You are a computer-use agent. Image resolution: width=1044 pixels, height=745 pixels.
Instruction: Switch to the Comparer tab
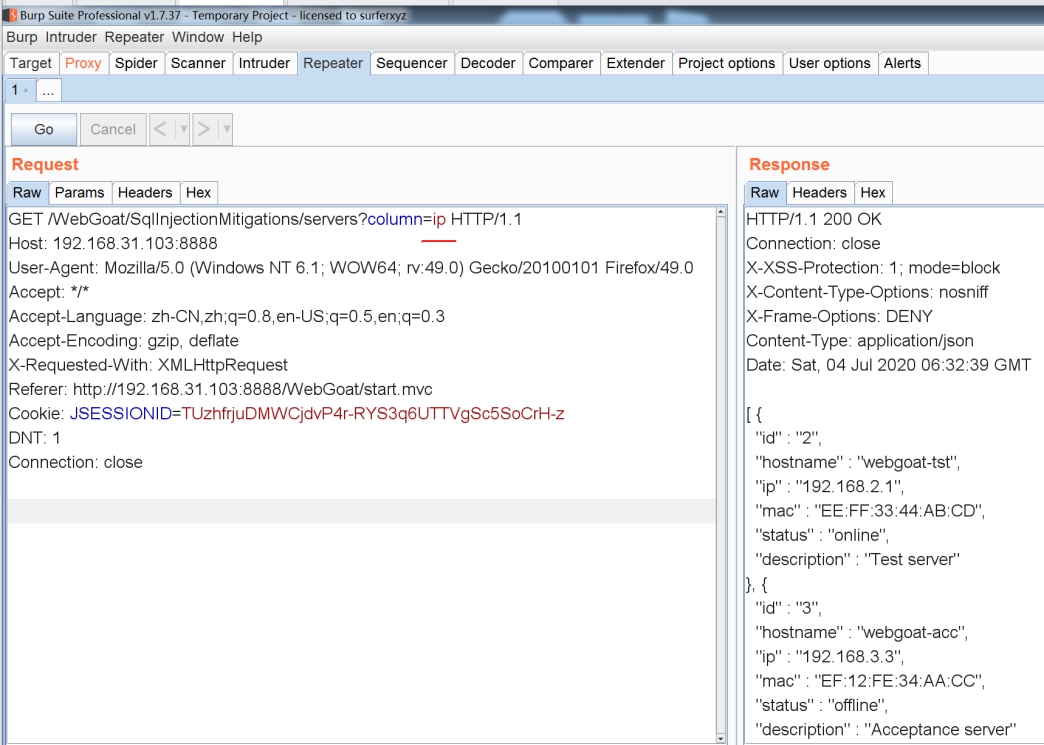pyautogui.click(x=561, y=63)
